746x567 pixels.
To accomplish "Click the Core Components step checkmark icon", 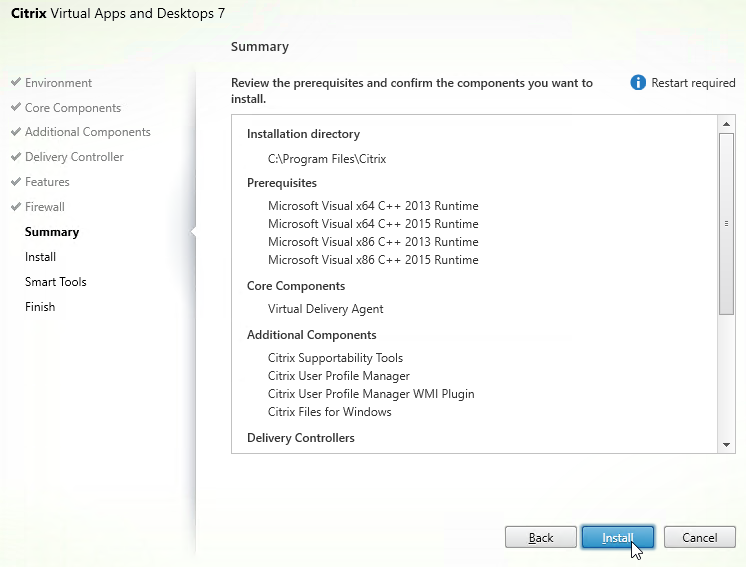I will 16,107.
